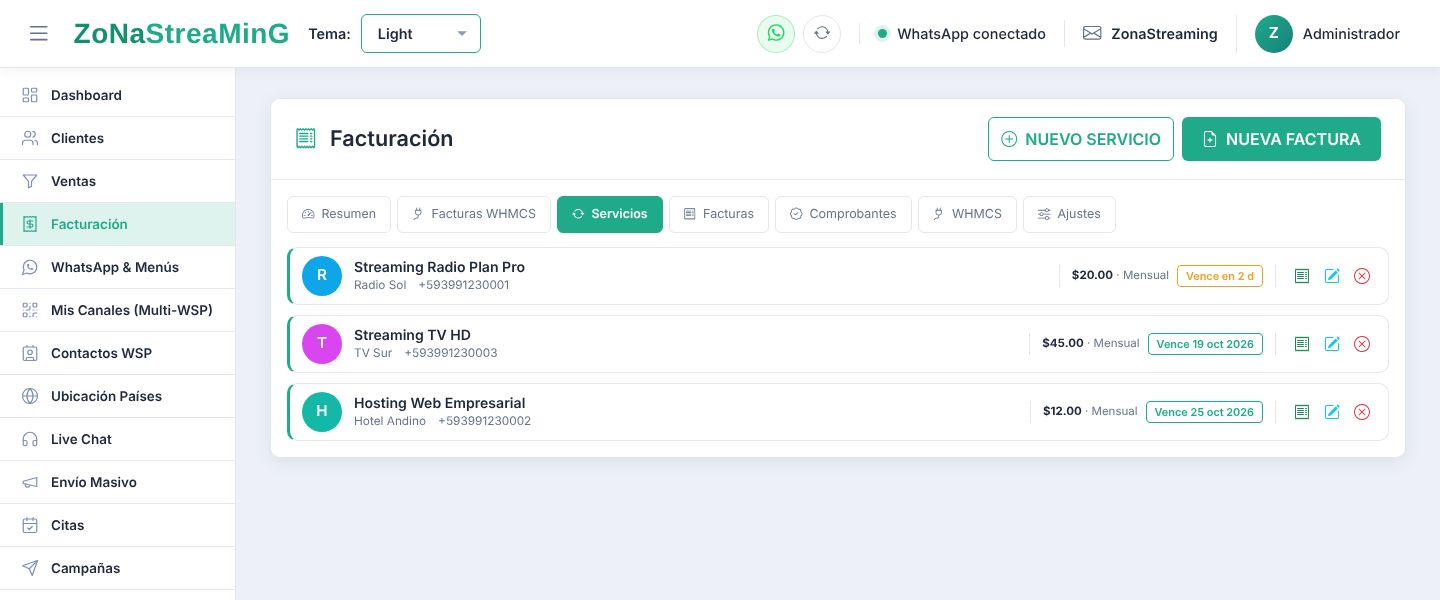Click invoice icon for Hosting Web Empresarial
This screenshot has width=1440, height=600.
[1302, 412]
